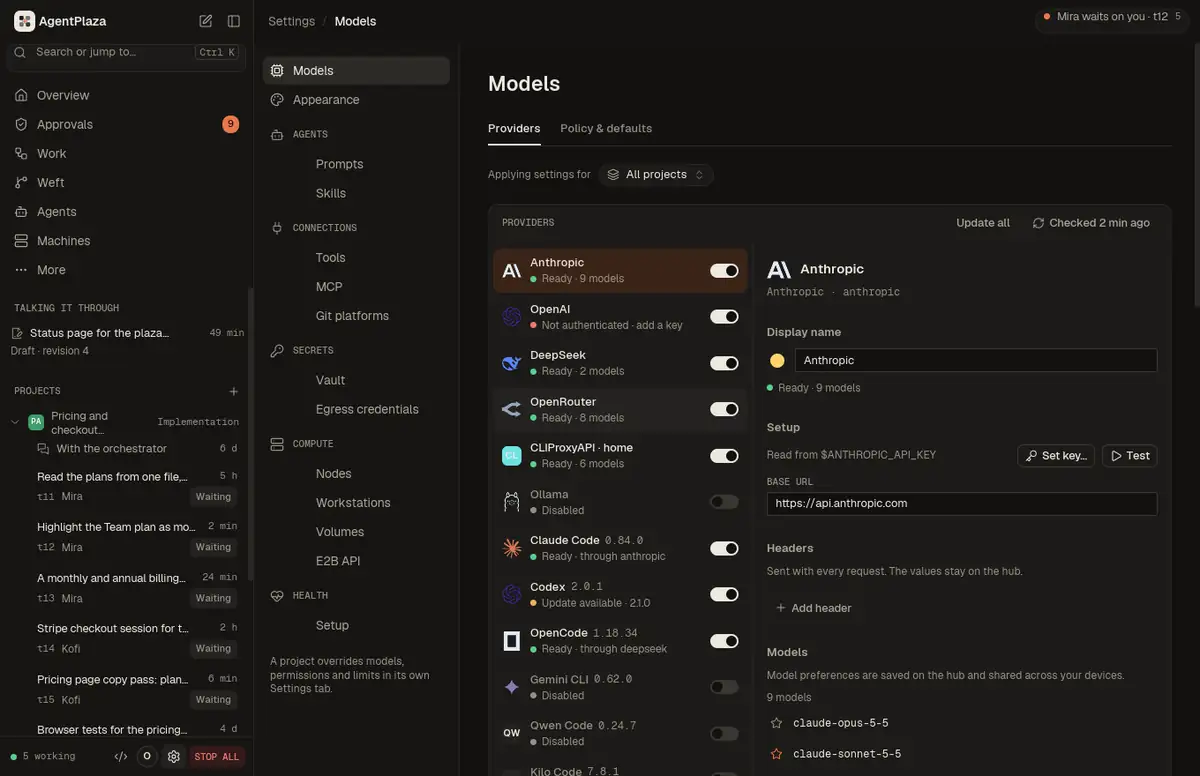Star the claude-opus-5-5 model
The height and width of the screenshot is (776, 1200).
coord(777,723)
